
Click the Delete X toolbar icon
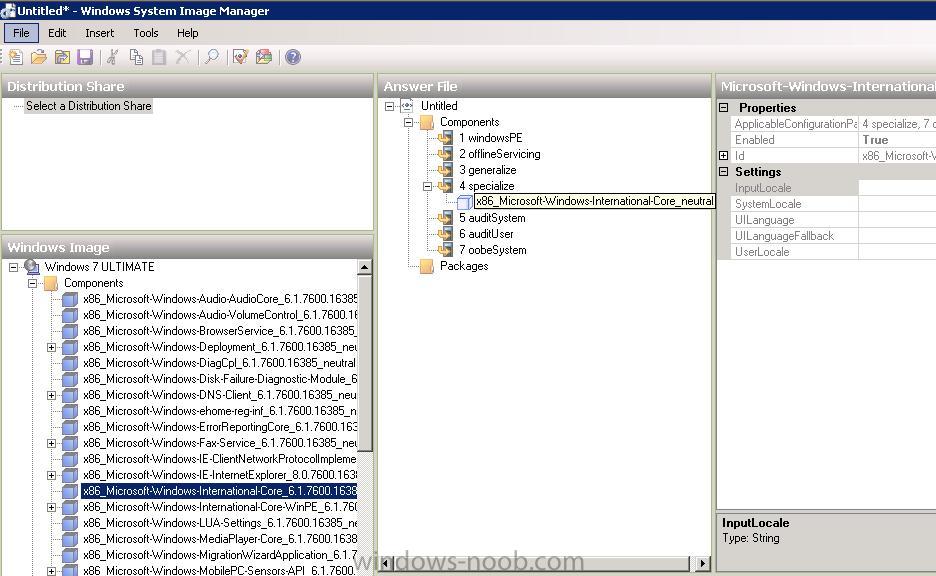point(183,57)
